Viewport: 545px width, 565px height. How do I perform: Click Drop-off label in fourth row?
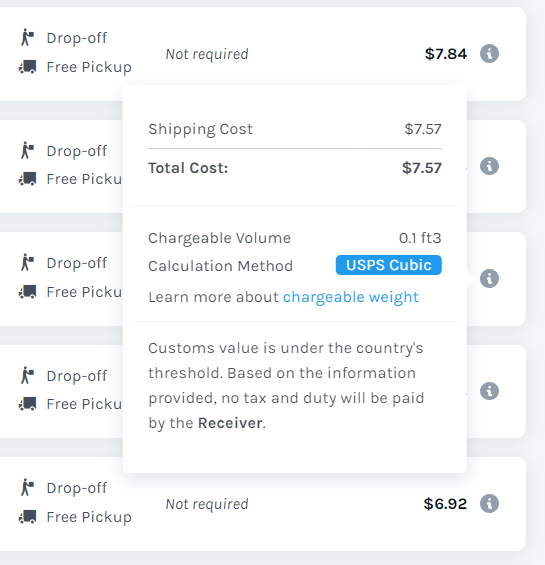pyautogui.click(x=77, y=376)
